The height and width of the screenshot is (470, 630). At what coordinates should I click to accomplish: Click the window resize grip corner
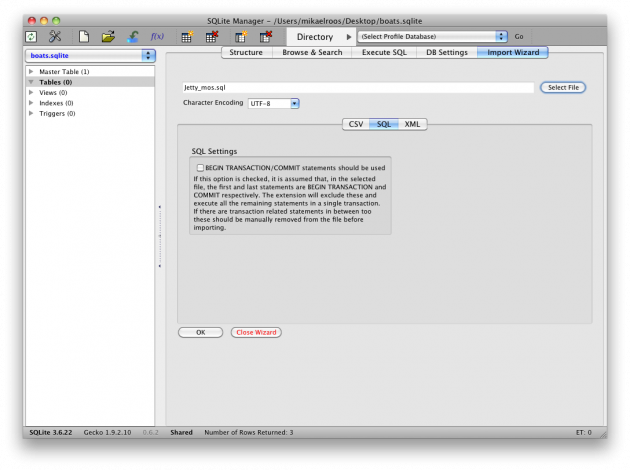point(603,434)
